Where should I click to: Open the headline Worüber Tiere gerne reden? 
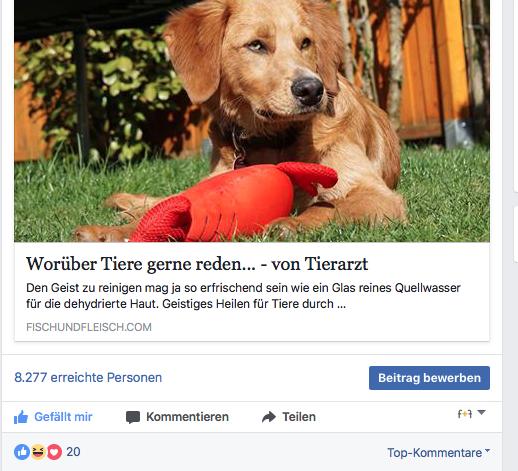click(x=197, y=264)
